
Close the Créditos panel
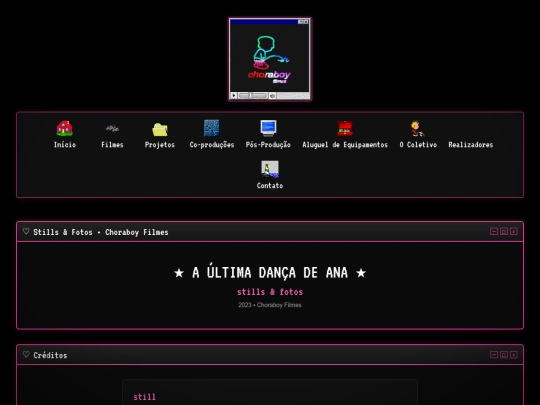[x=513, y=355]
